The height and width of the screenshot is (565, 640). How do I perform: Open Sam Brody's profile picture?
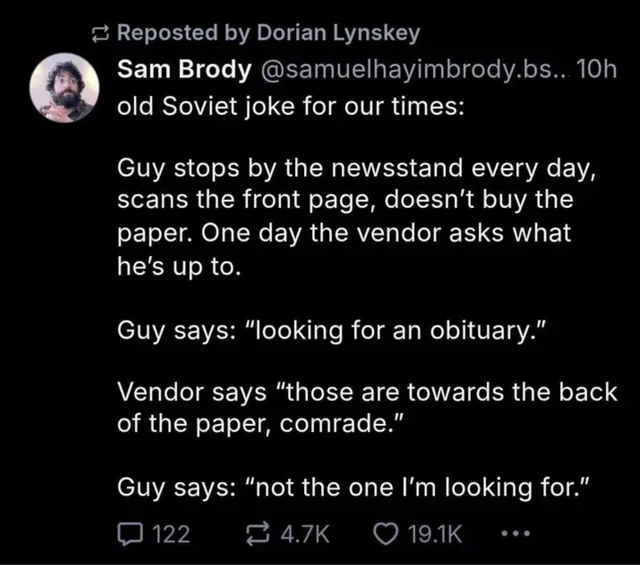(x=63, y=88)
